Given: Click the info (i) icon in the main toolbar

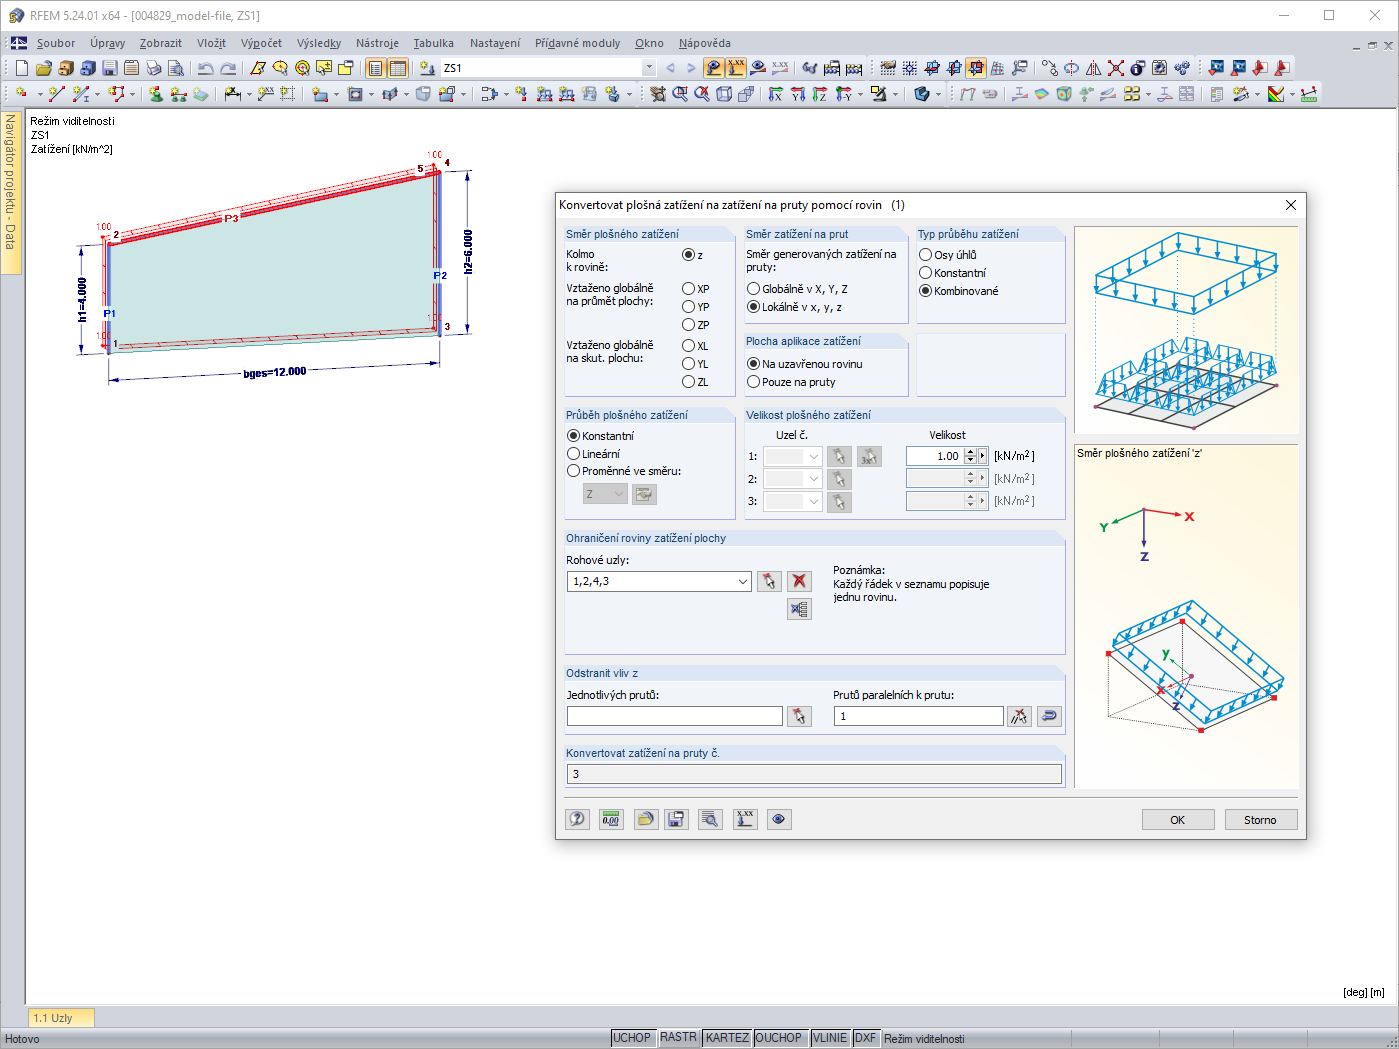Looking at the screenshot, I should [x=1138, y=68].
